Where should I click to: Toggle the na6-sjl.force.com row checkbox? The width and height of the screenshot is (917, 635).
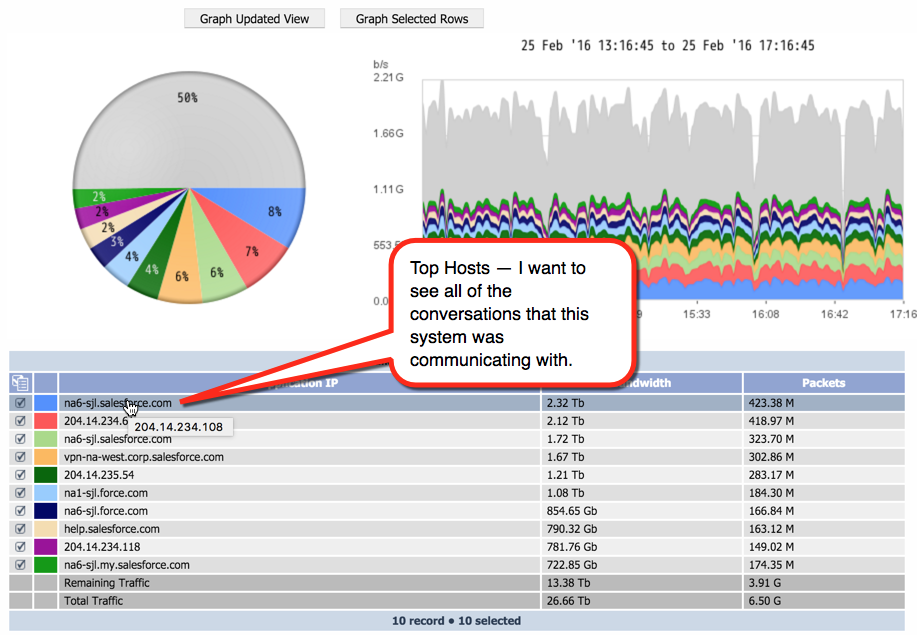click(x=20, y=511)
